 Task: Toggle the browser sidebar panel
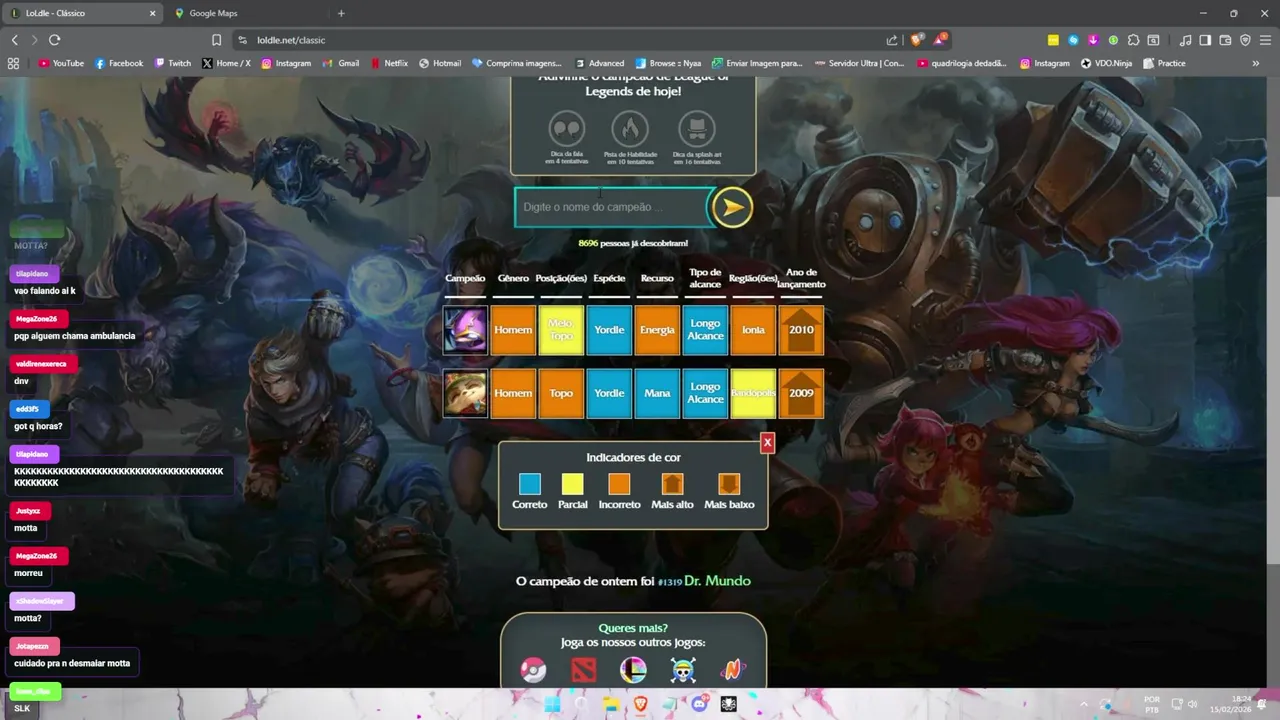[1205, 40]
